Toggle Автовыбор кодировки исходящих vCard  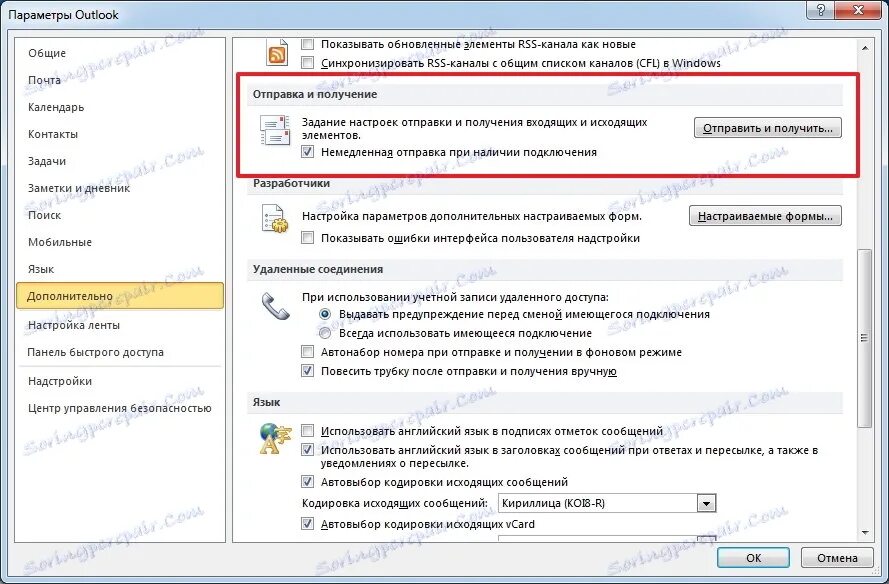coord(307,524)
